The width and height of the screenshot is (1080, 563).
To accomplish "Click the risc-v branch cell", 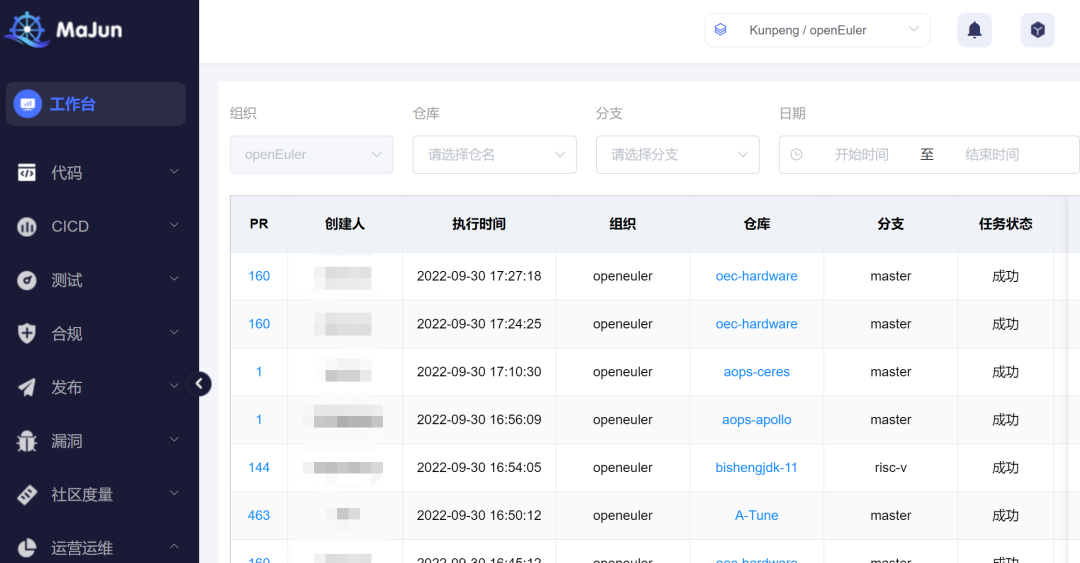I will [891, 467].
